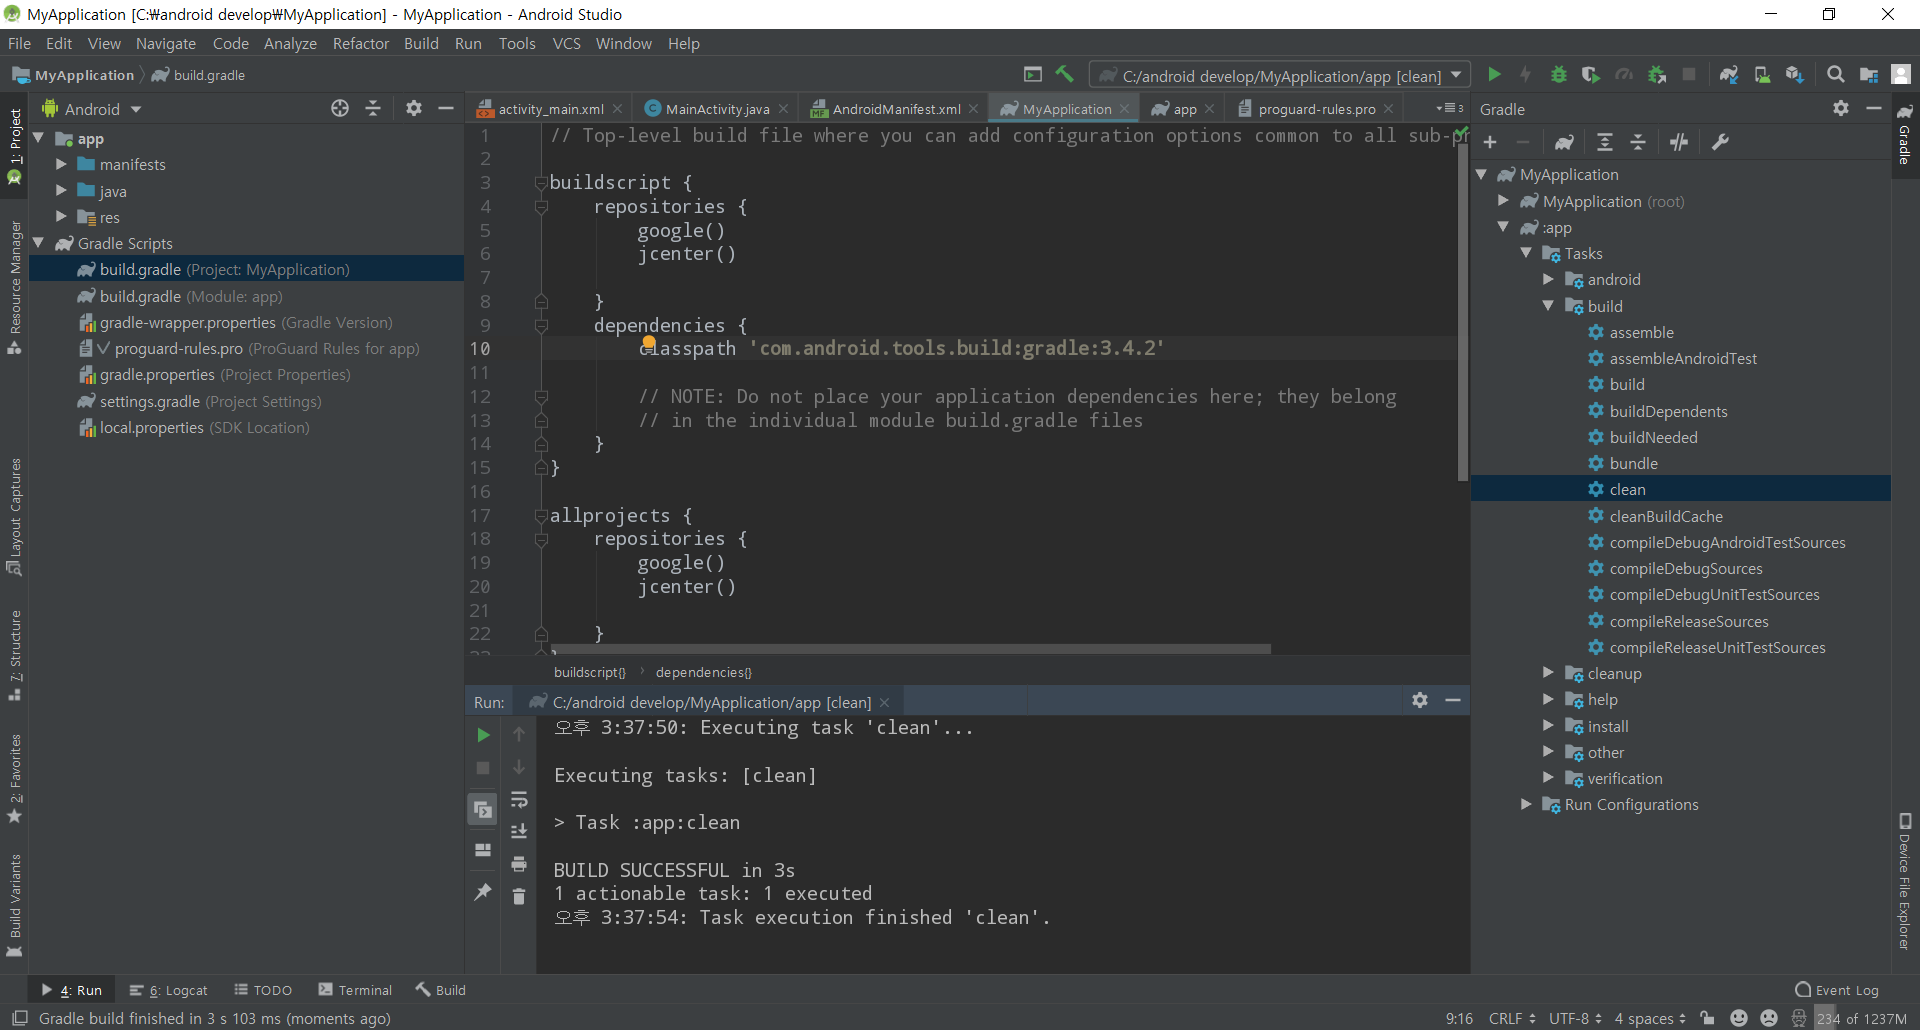Viewport: 1920px width, 1030px height.
Task: Open build.gradle (Module: app) file
Action: 190,296
